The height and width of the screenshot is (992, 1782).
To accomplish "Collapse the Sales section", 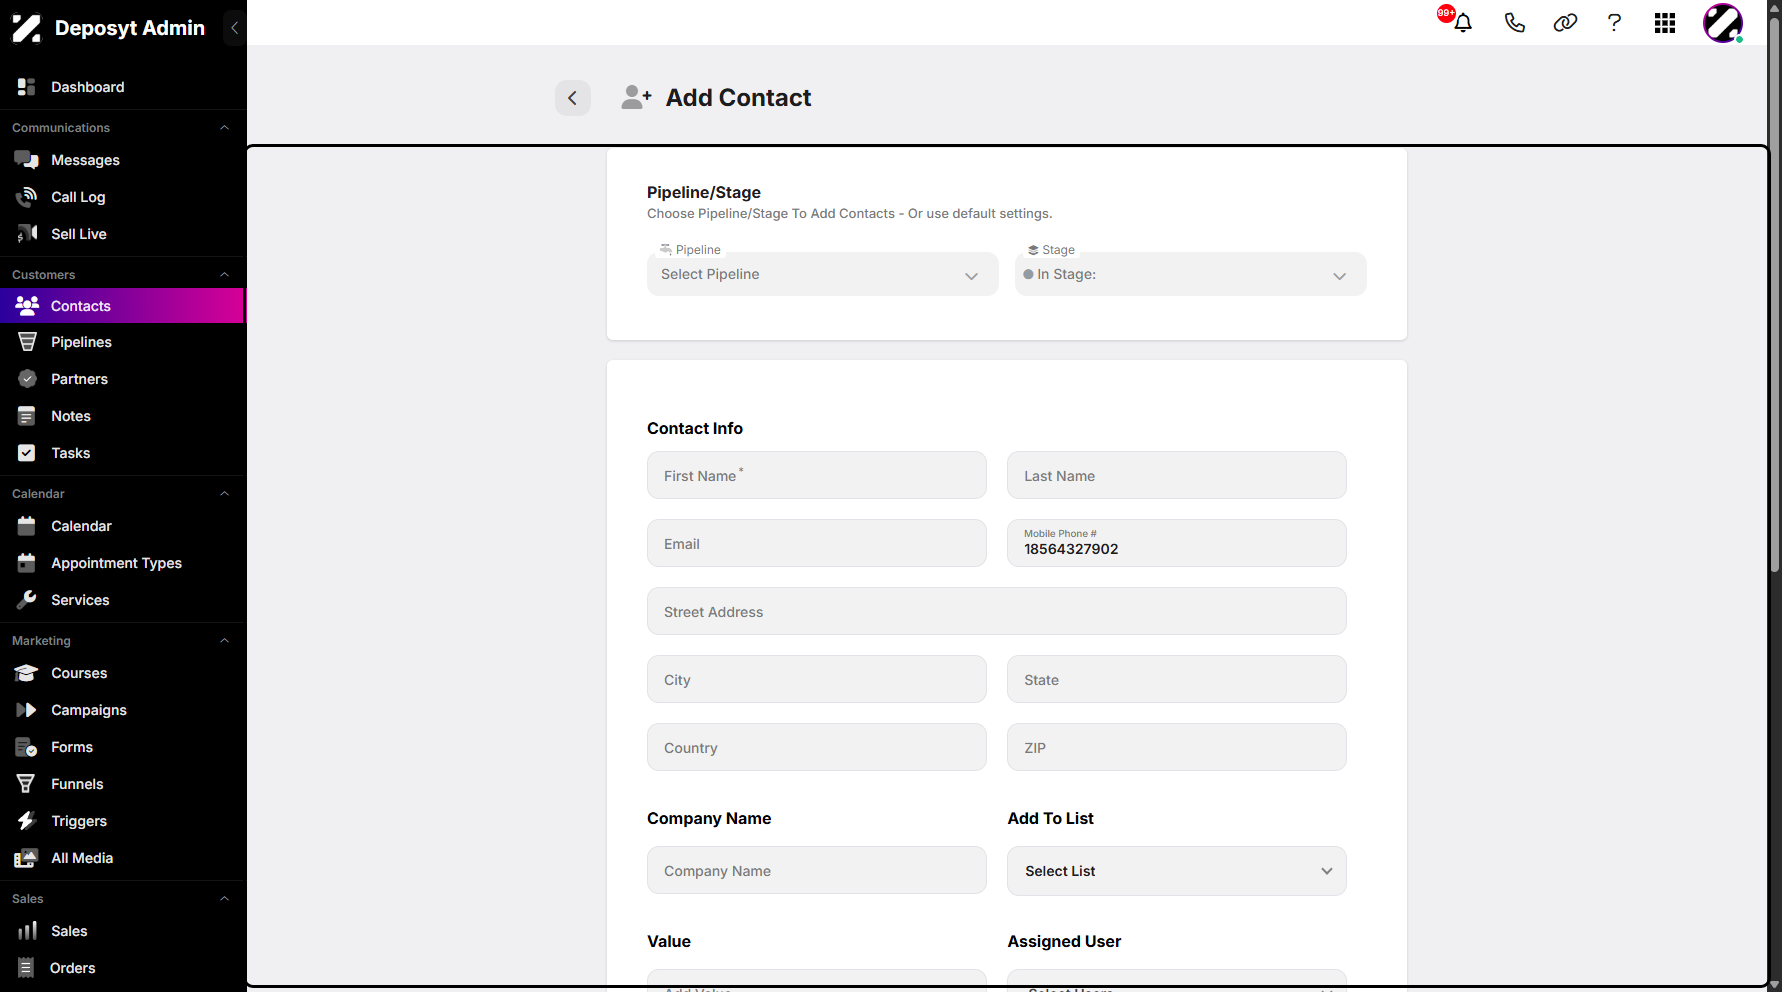I will (x=225, y=899).
